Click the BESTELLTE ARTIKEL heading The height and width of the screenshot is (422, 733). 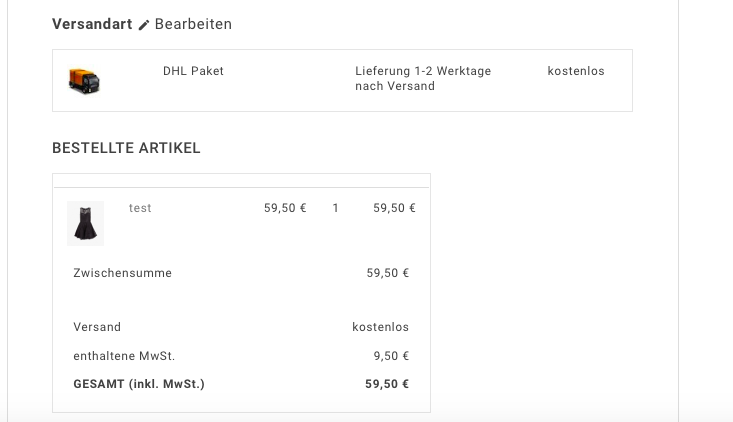(126, 148)
